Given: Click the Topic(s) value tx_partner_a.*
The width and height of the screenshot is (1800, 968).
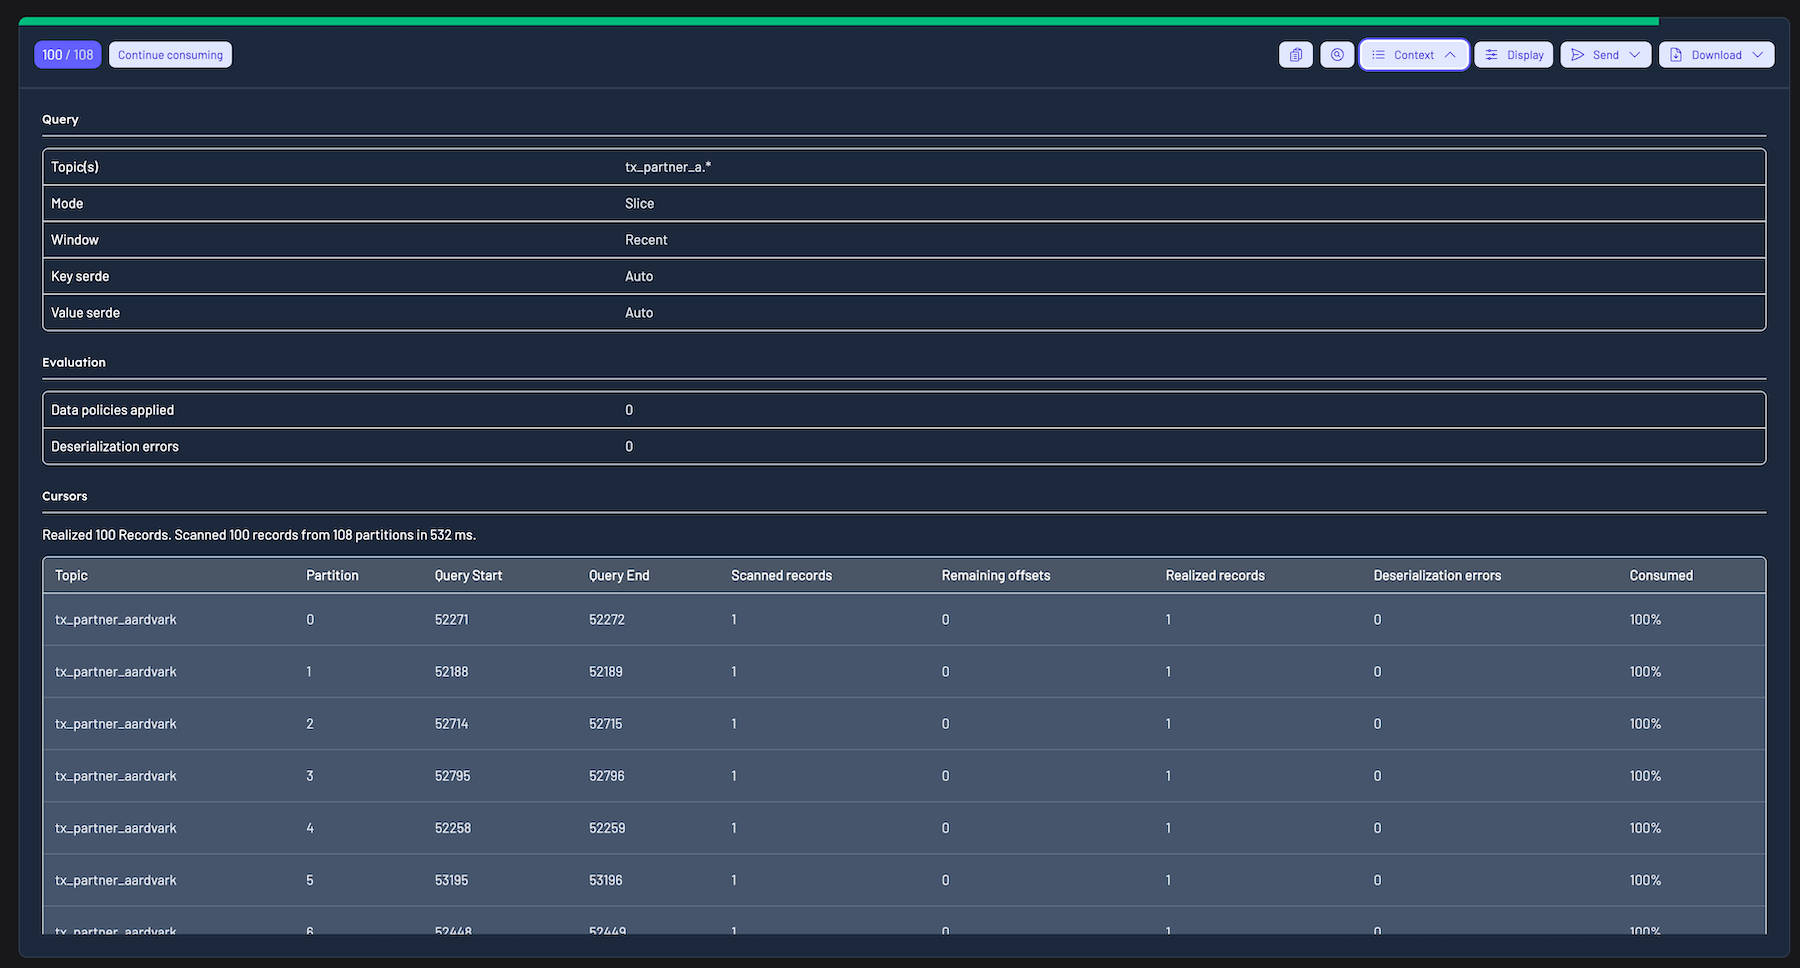Looking at the screenshot, I should [x=668, y=167].
